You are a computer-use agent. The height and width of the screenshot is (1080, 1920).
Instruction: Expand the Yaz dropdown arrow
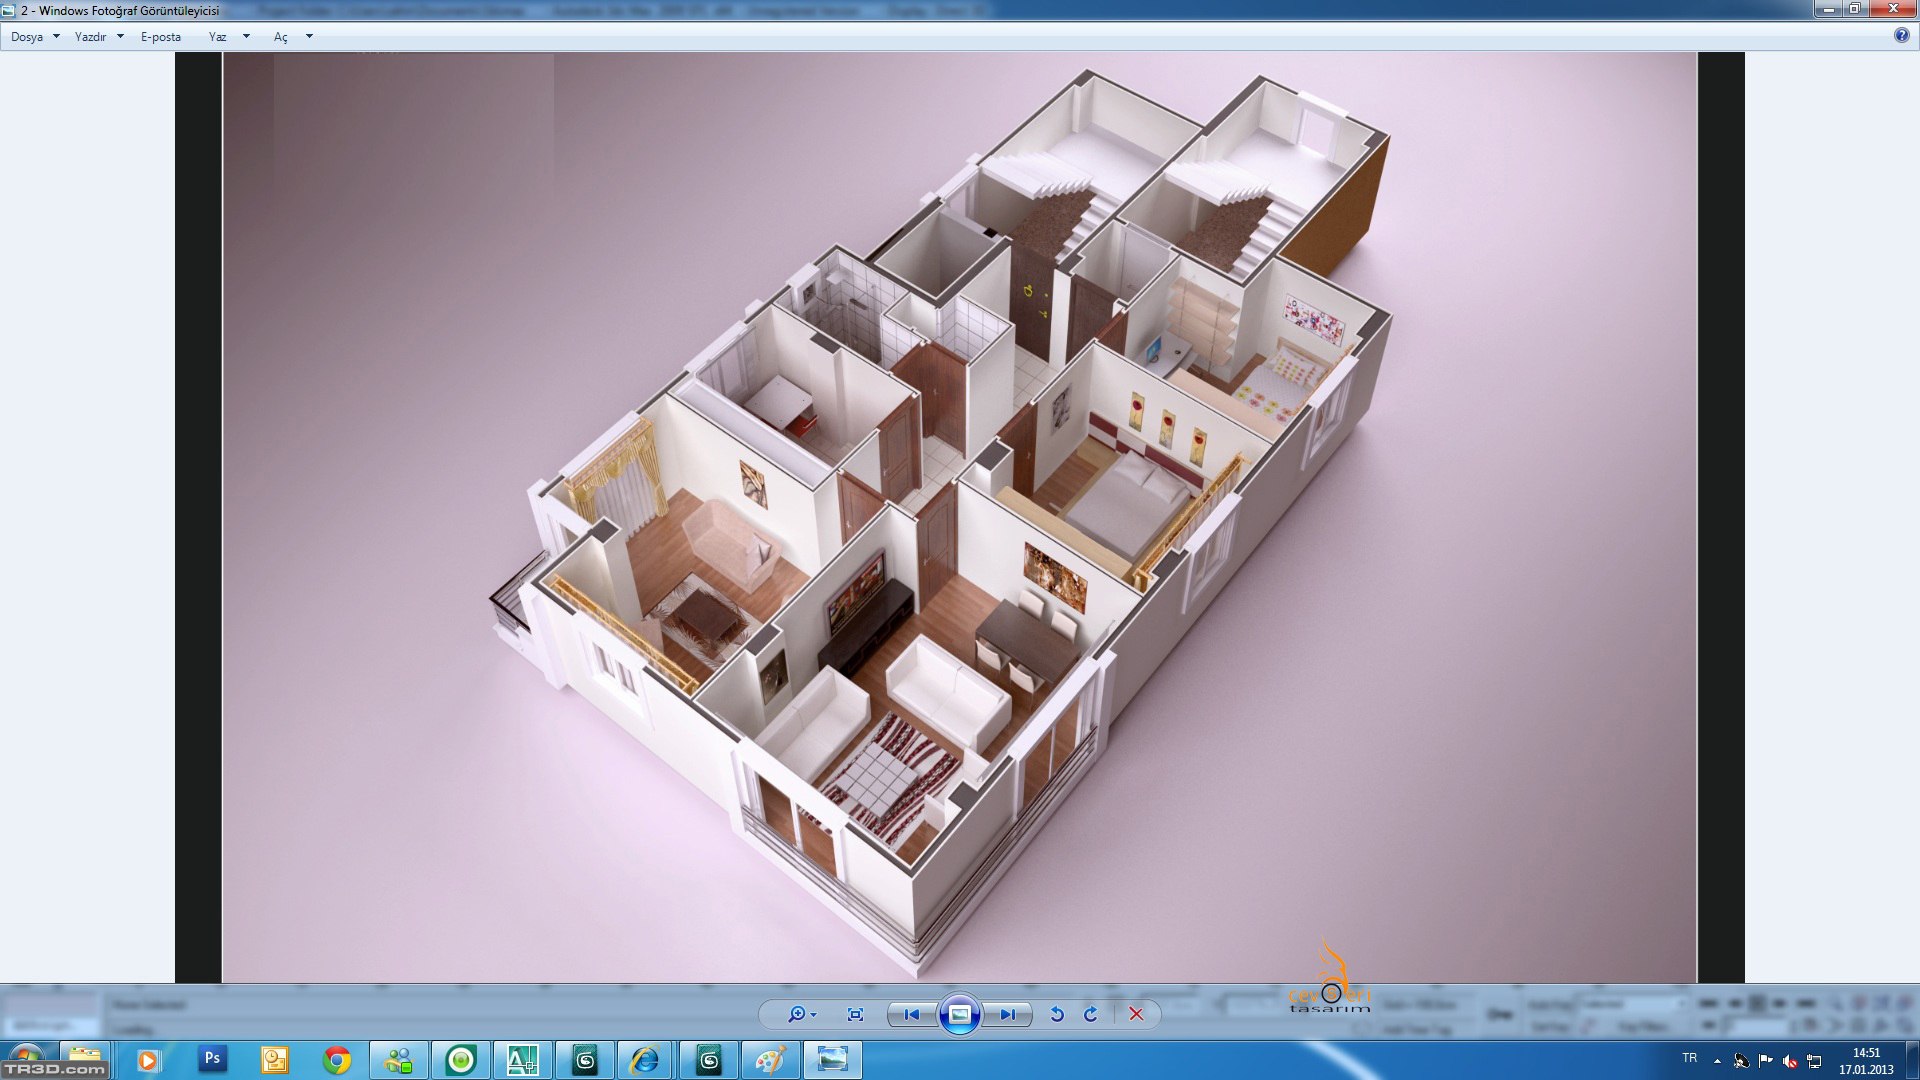click(246, 37)
